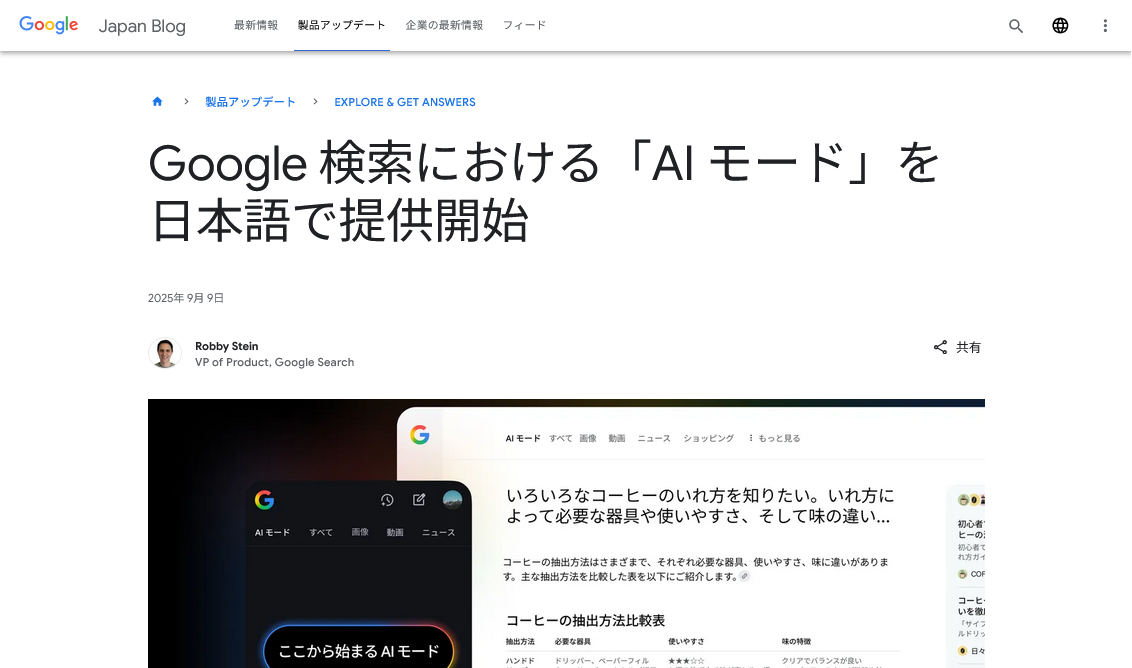Screen dimensions: 1132x668
Task: Click the share icon beside 共有
Action: [x=940, y=347]
